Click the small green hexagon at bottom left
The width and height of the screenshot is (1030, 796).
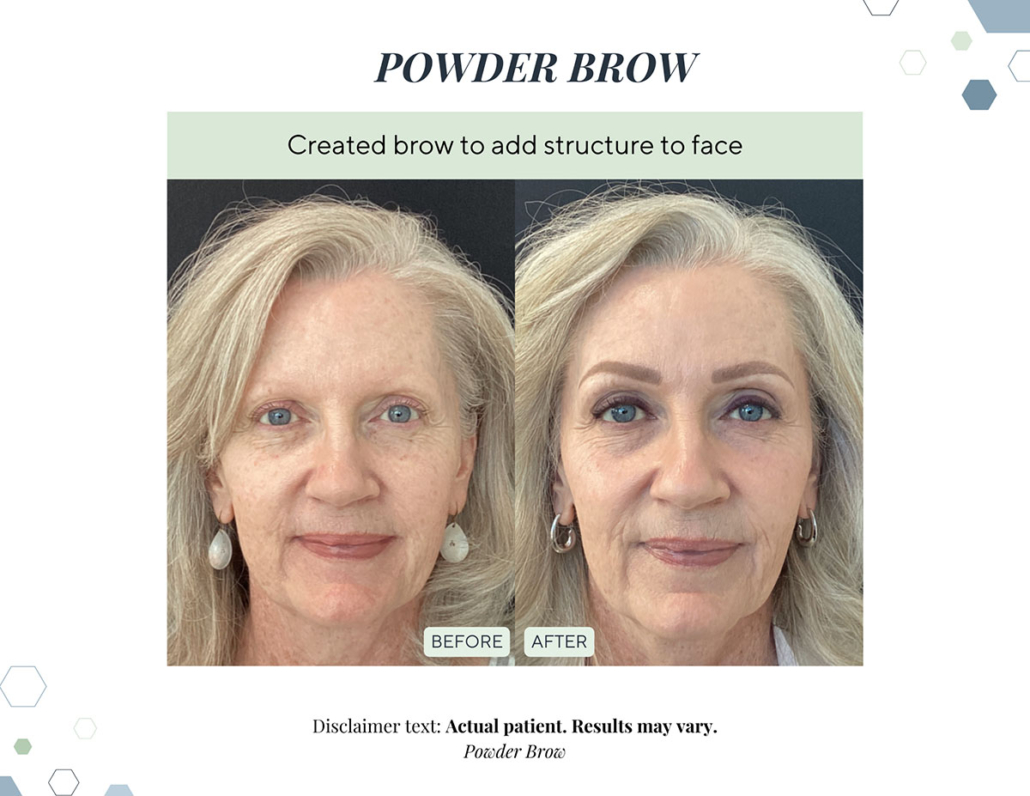(x=22, y=746)
